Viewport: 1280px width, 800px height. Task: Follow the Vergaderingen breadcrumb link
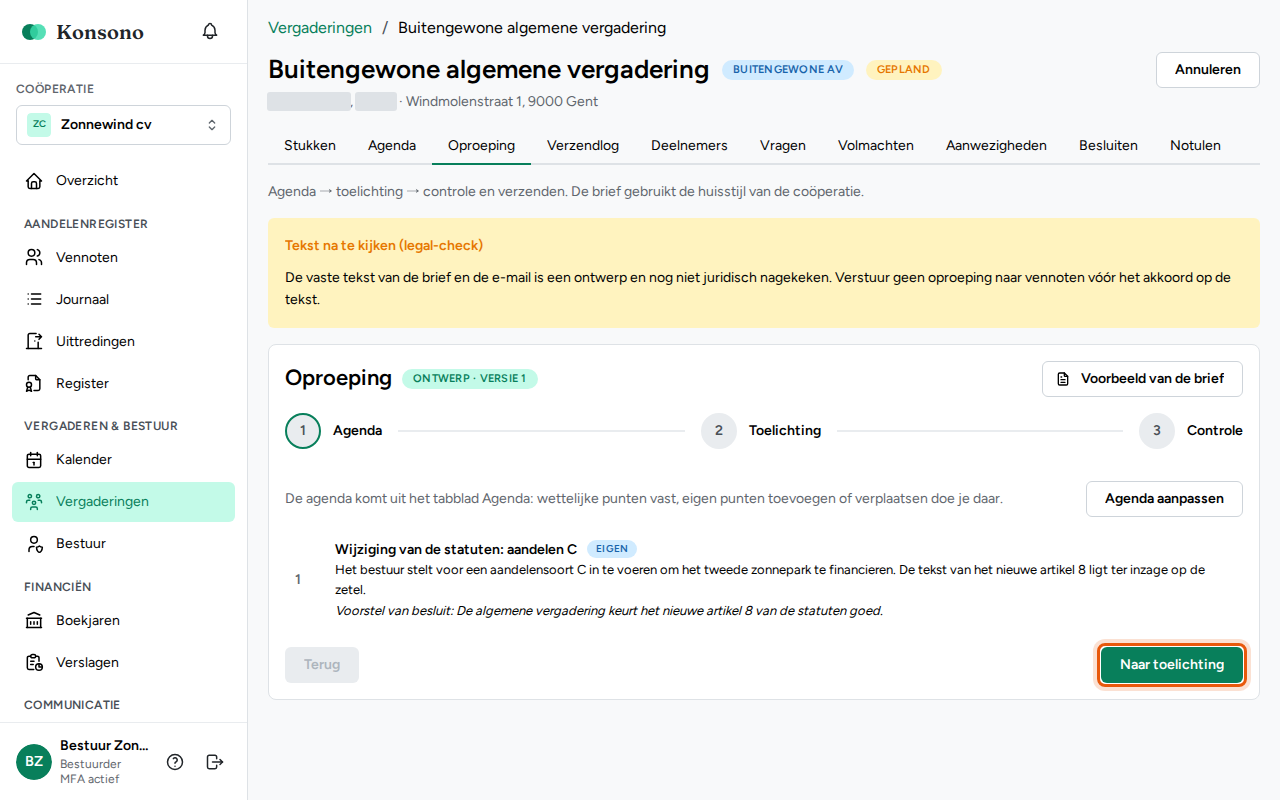click(x=320, y=28)
